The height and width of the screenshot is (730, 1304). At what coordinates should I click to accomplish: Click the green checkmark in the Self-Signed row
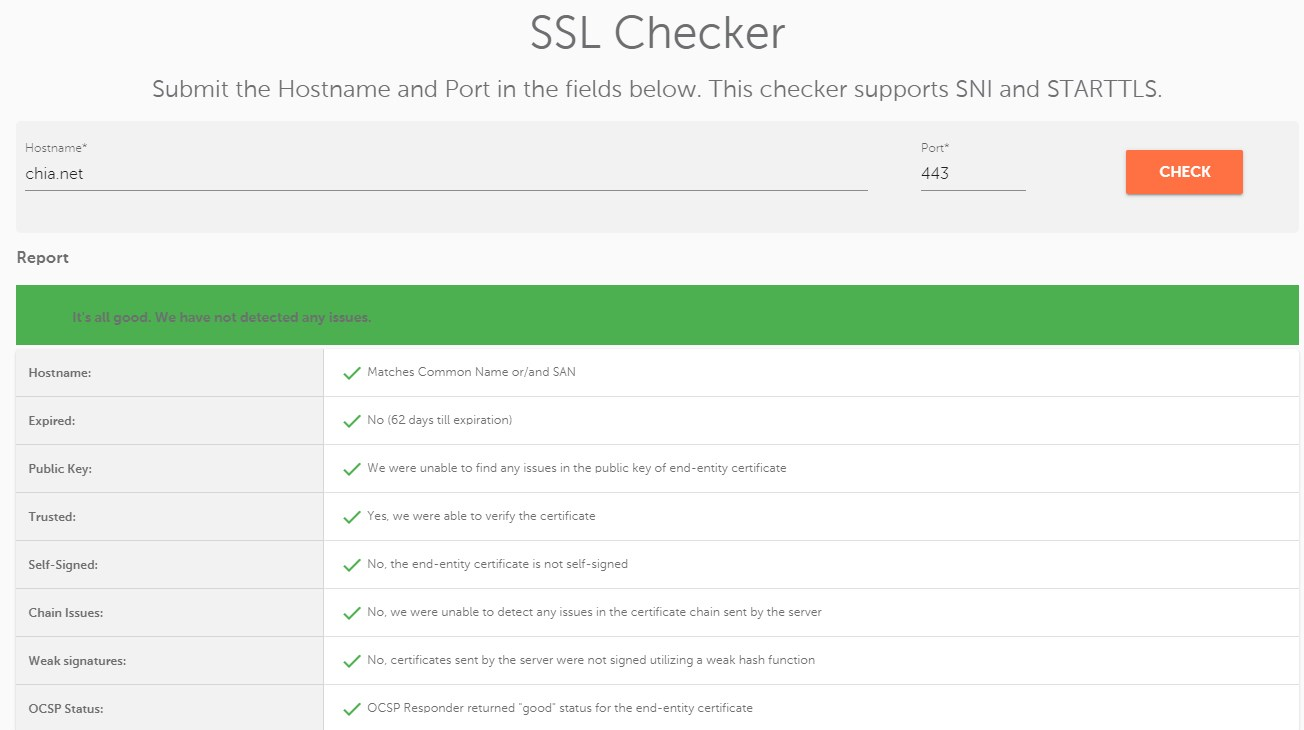352,565
